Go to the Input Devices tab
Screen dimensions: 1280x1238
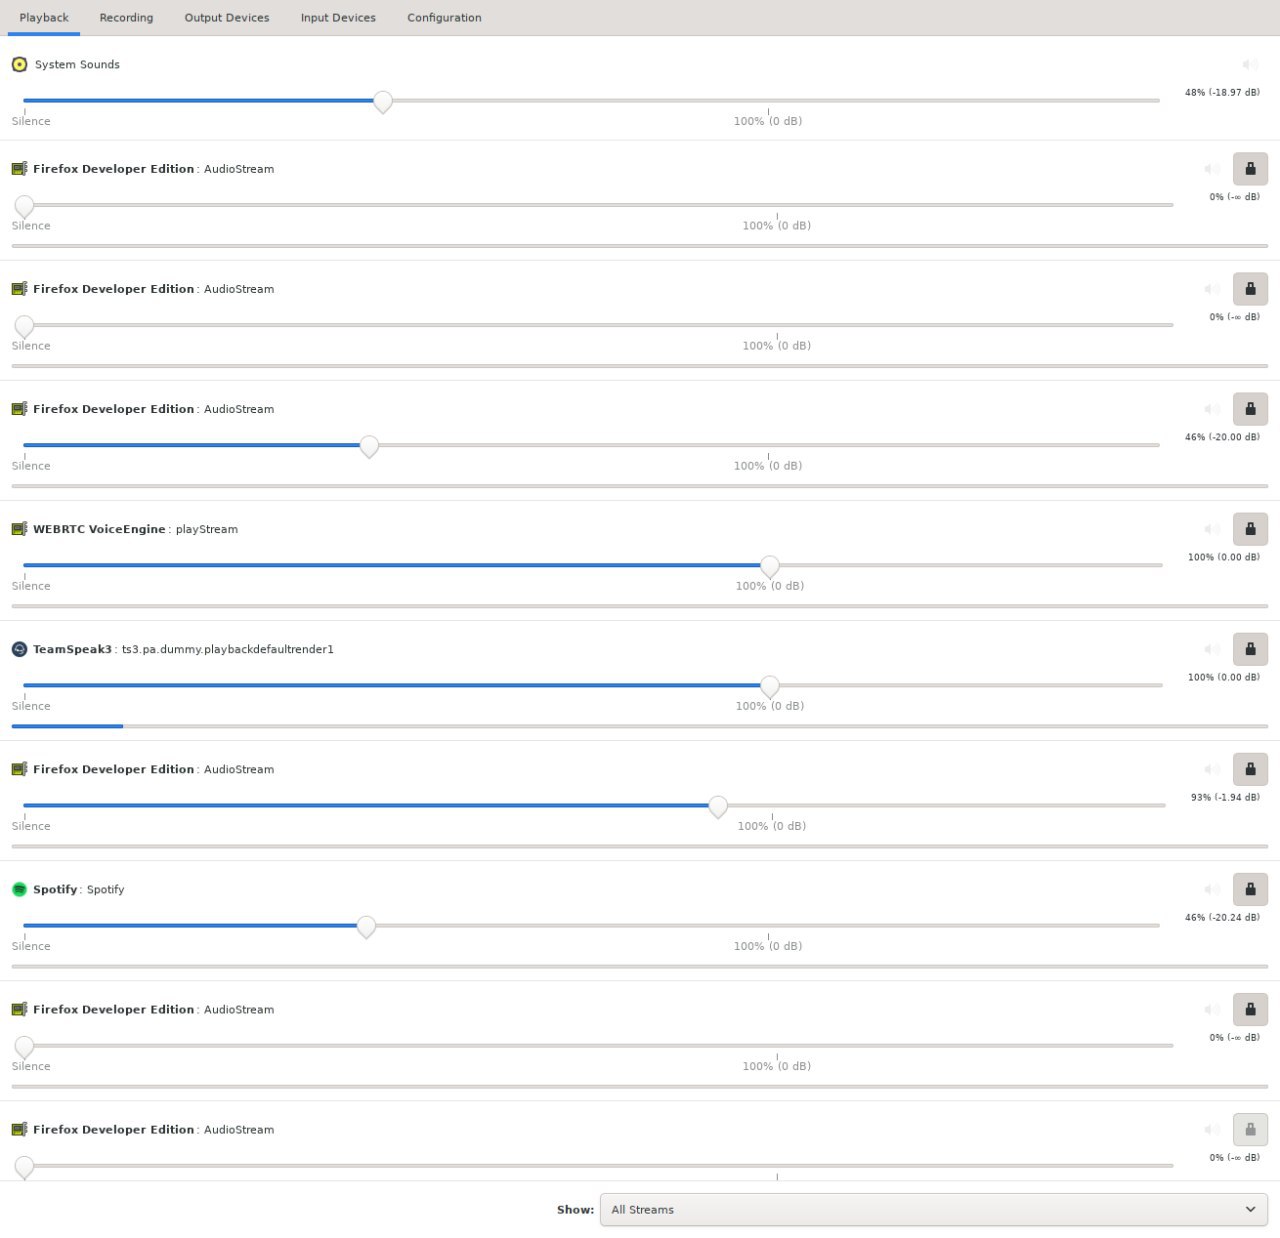[x=338, y=17]
